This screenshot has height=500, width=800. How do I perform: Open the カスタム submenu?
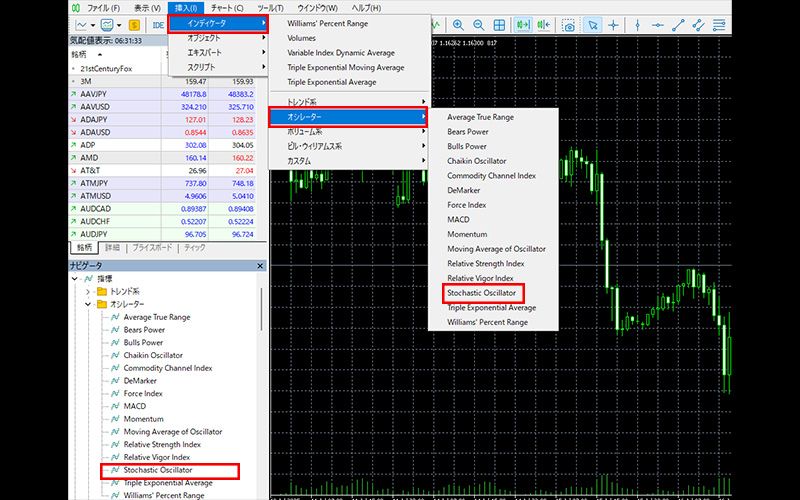(x=349, y=161)
